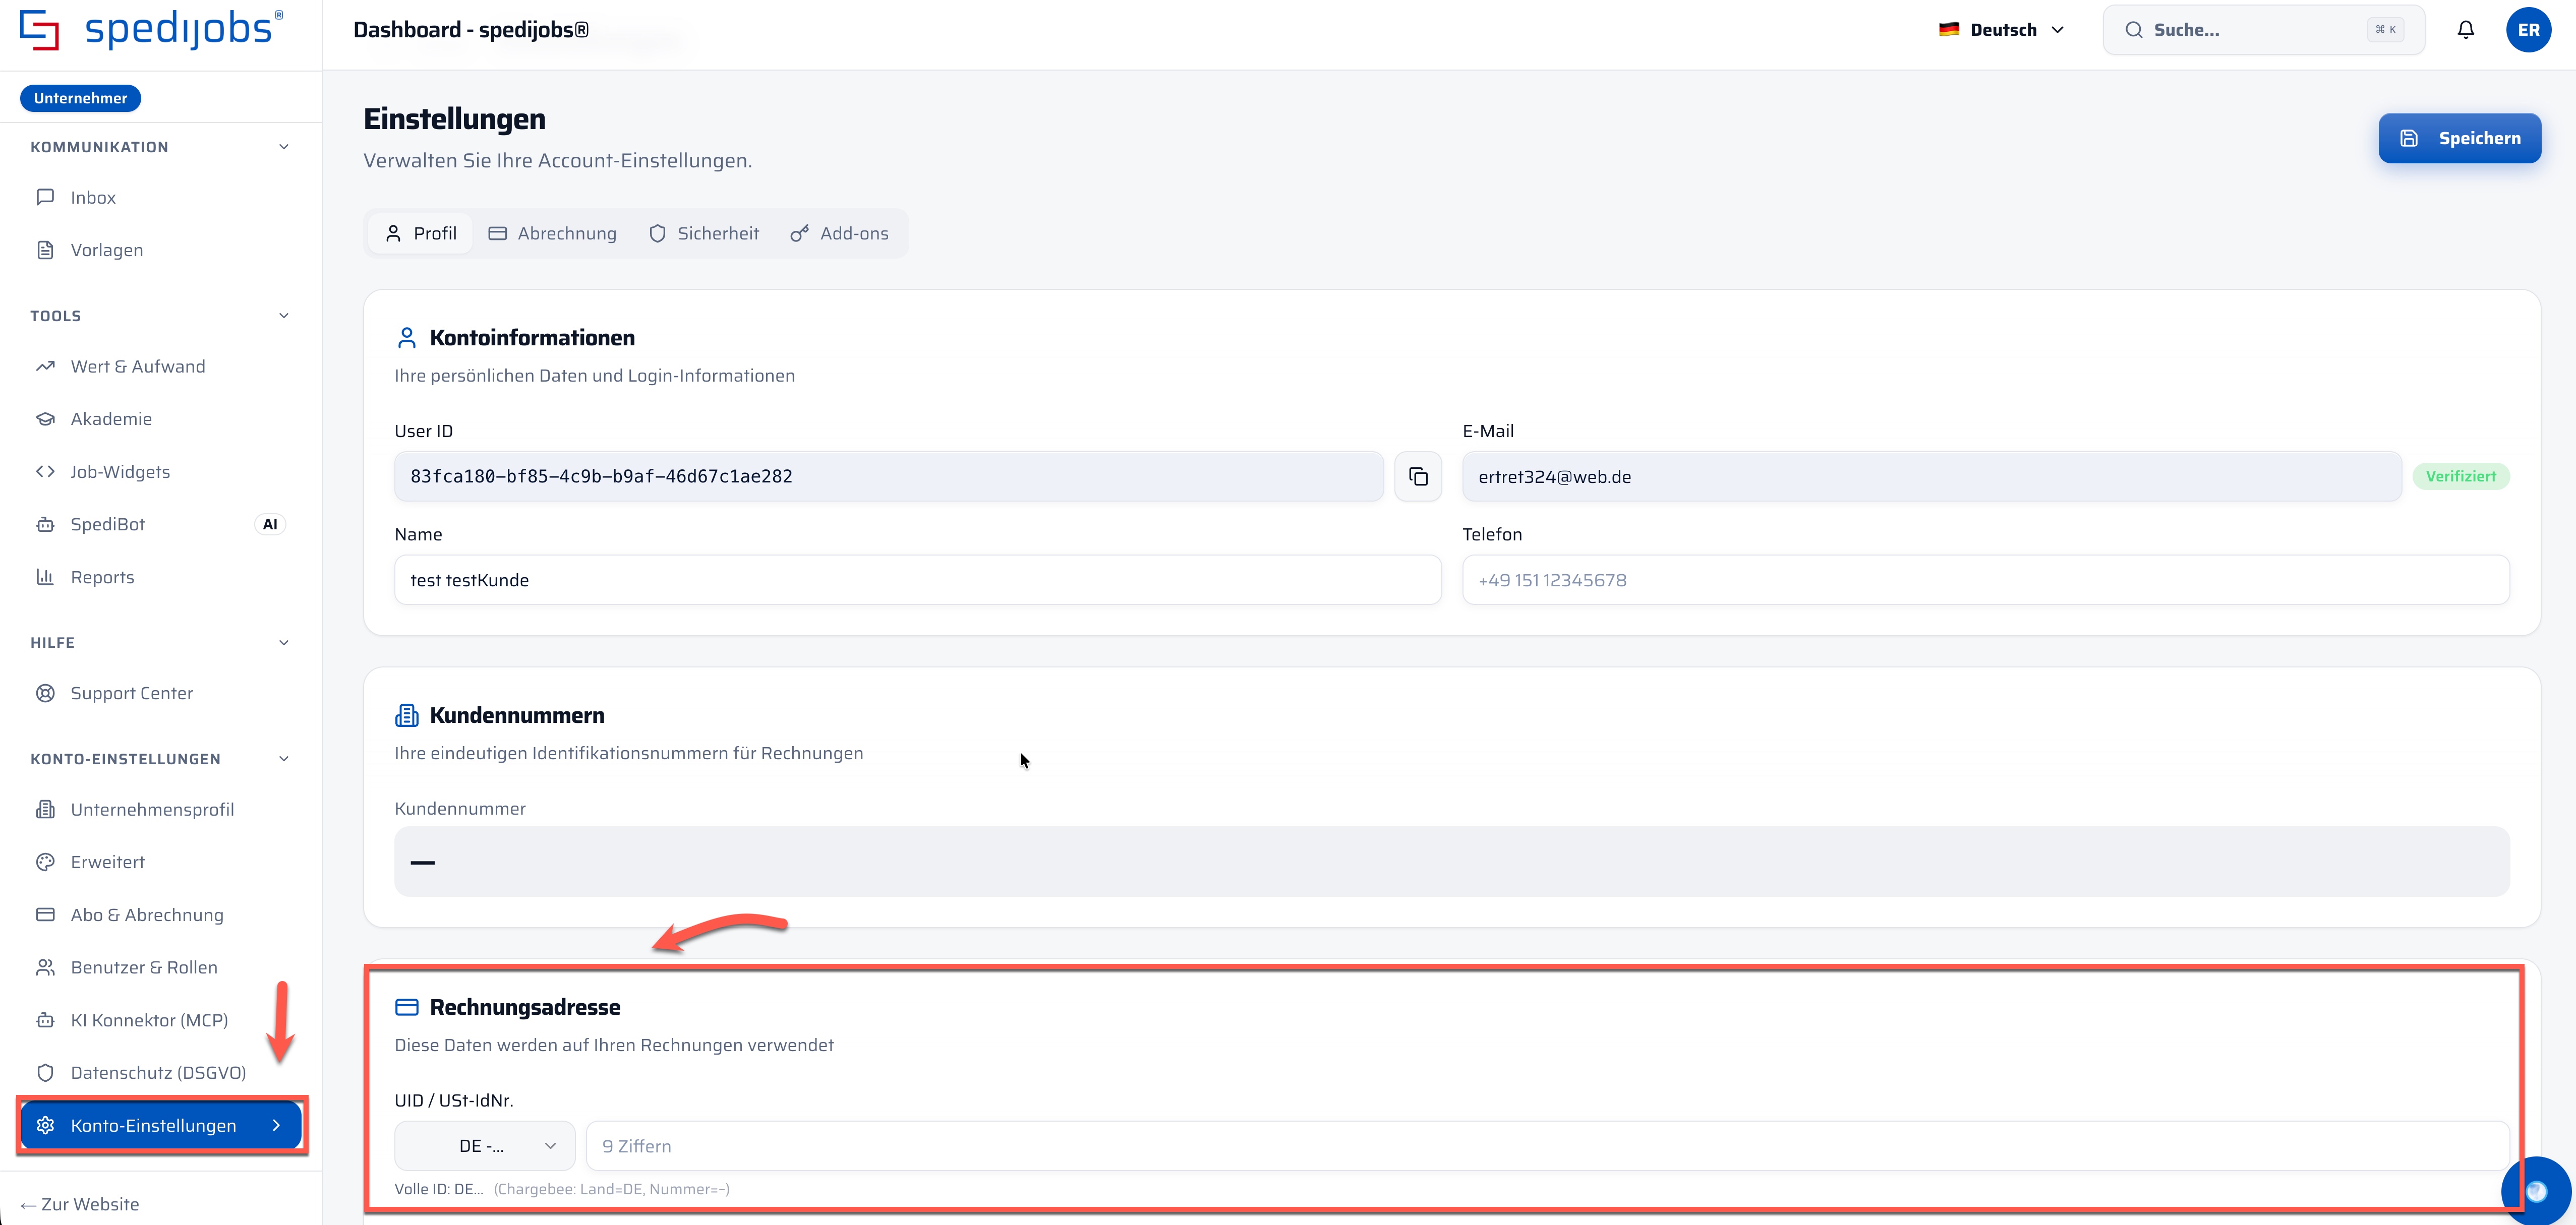Open Job-Widgets
This screenshot has height=1225, width=2576.
pyautogui.click(x=160, y=471)
